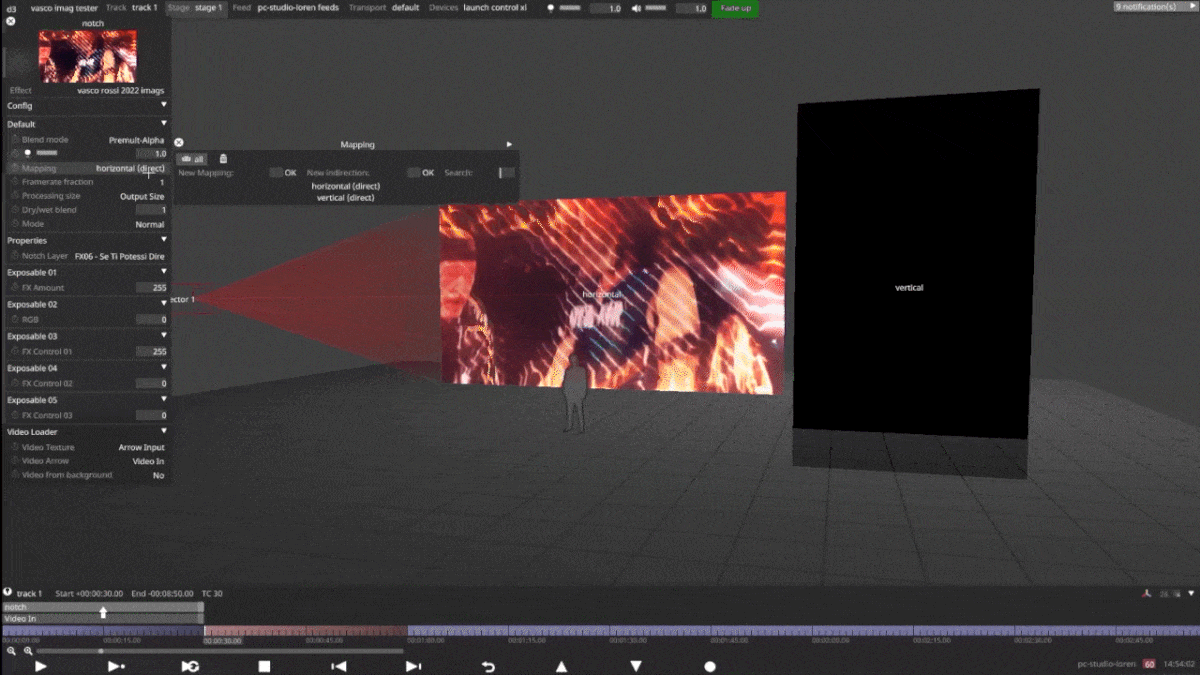Open the Feed pc-studio-loren feeds menu

tap(286, 7)
